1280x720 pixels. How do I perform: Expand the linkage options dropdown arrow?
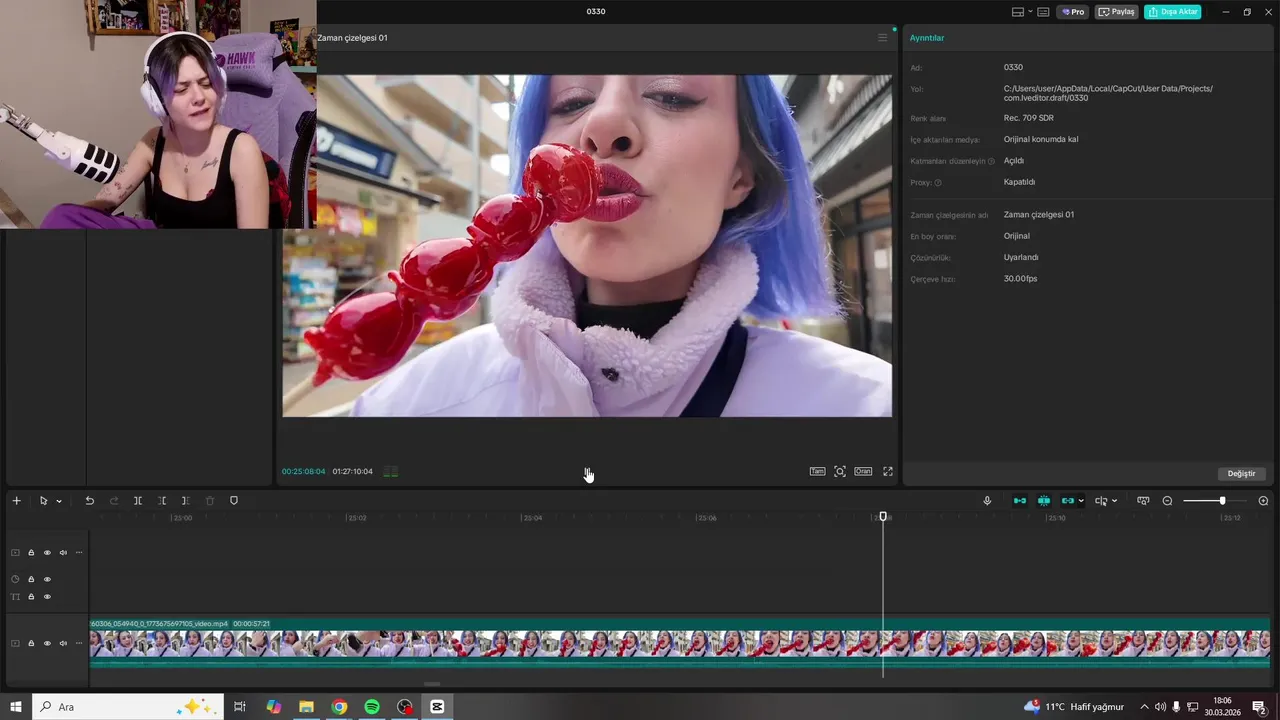click(x=1081, y=501)
